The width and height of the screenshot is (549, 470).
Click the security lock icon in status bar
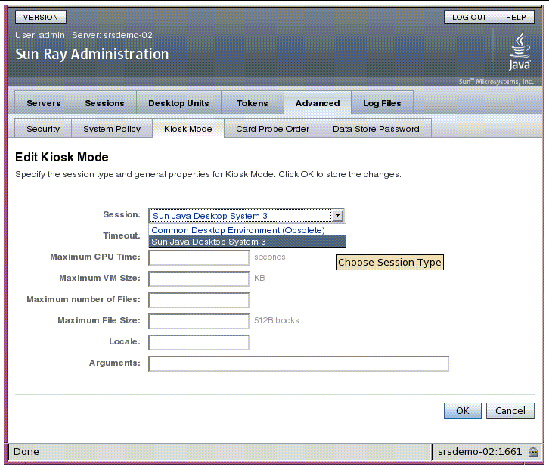pos(533,452)
